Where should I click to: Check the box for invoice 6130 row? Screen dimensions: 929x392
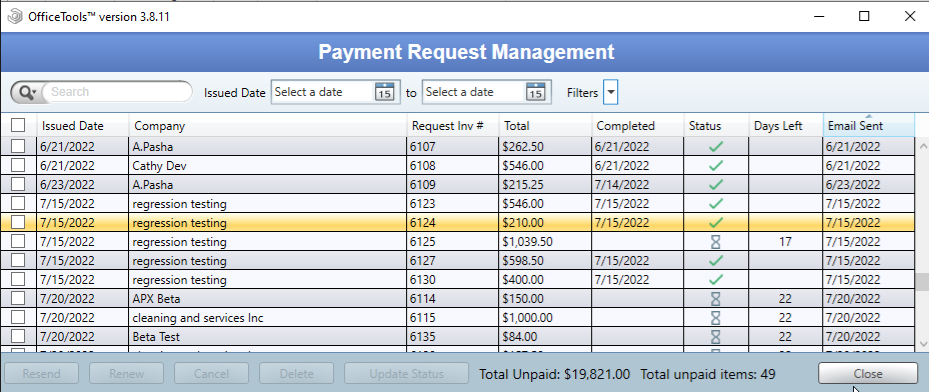[x=18, y=279]
